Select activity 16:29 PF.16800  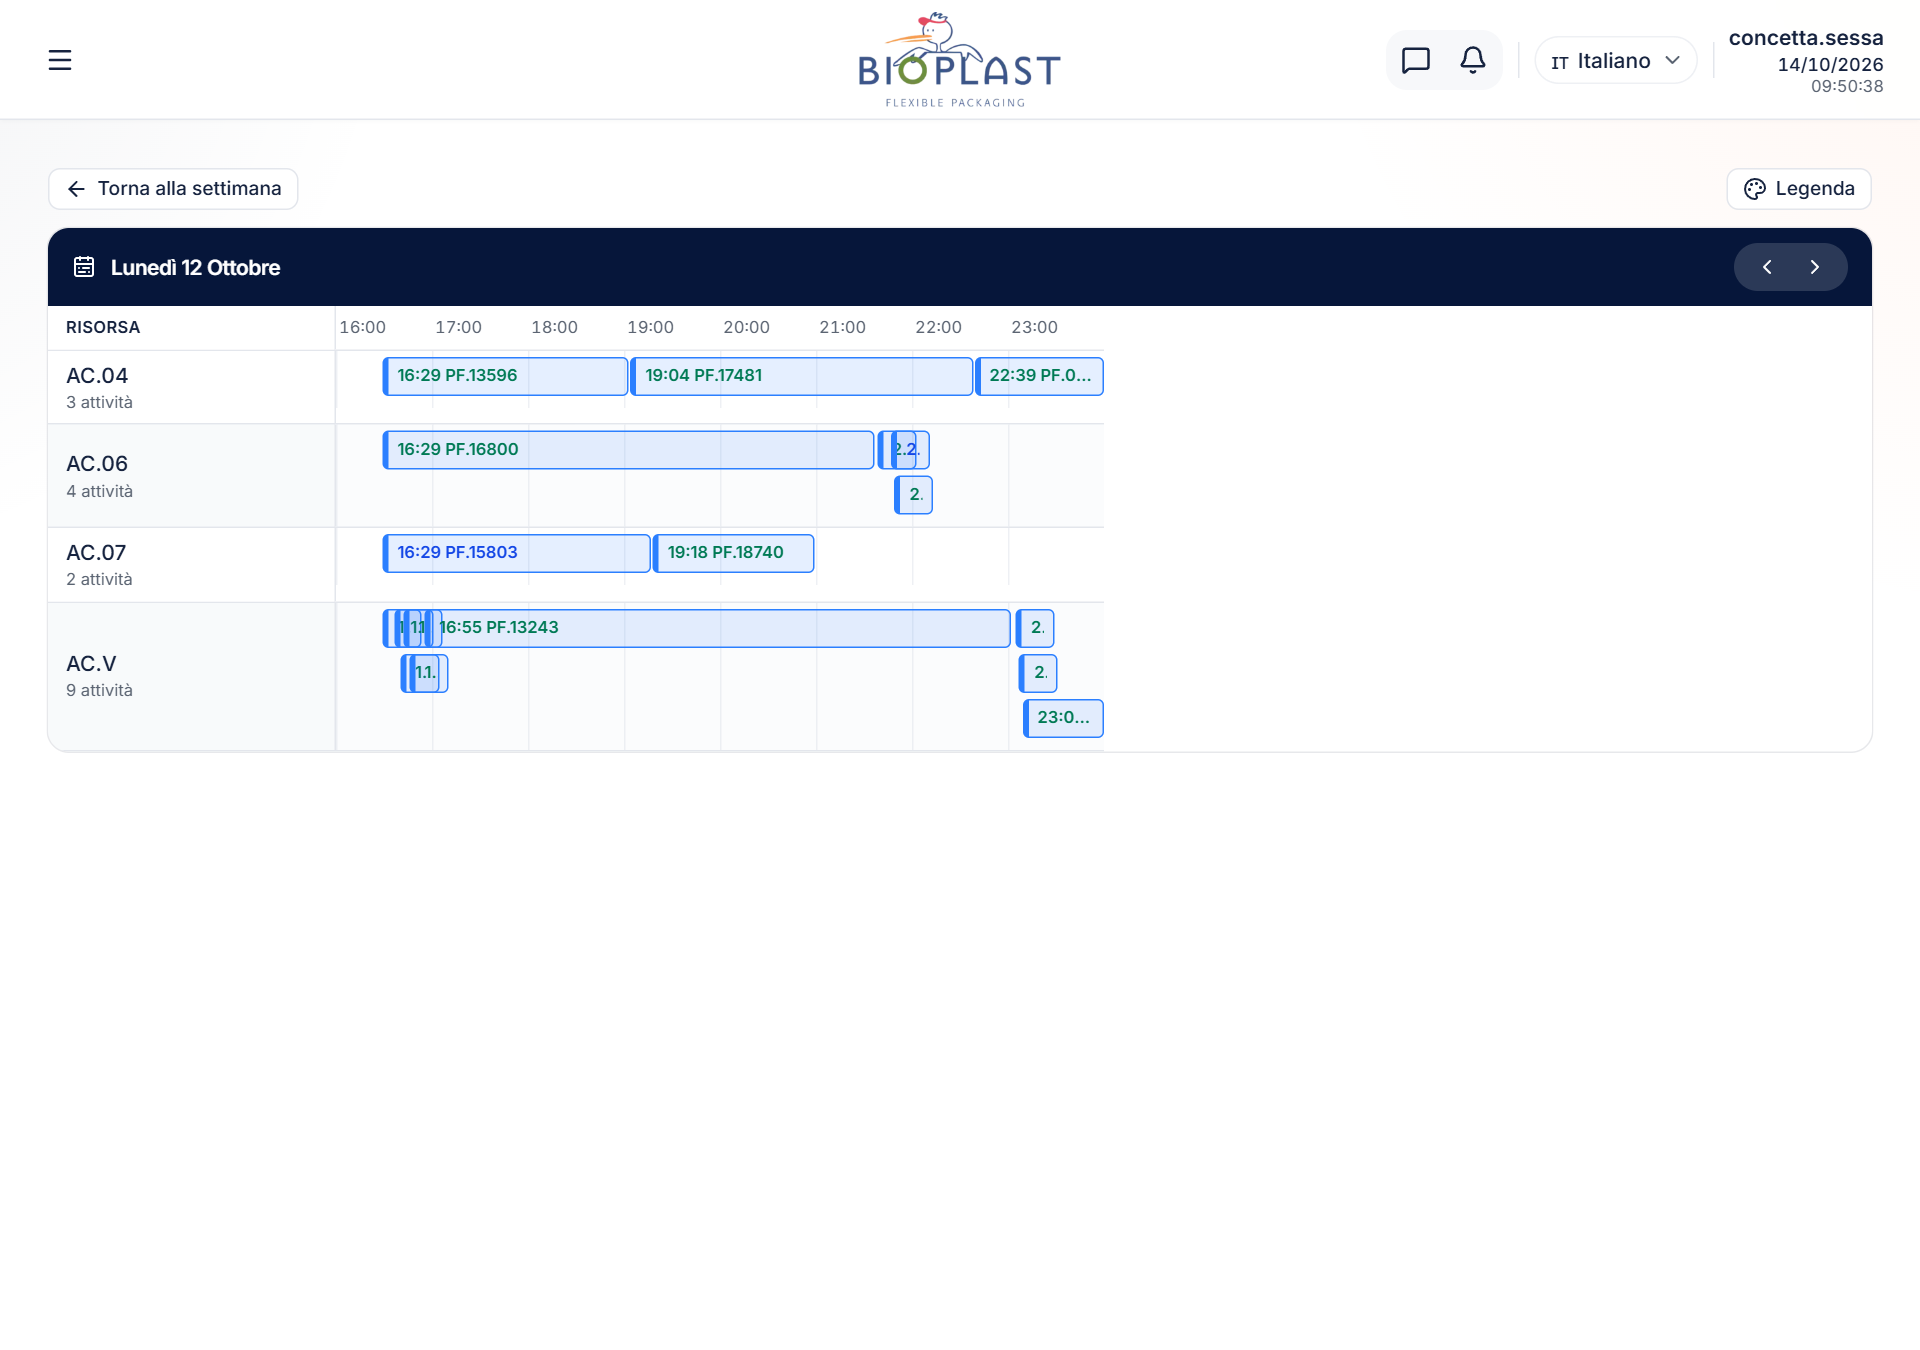coord(628,450)
